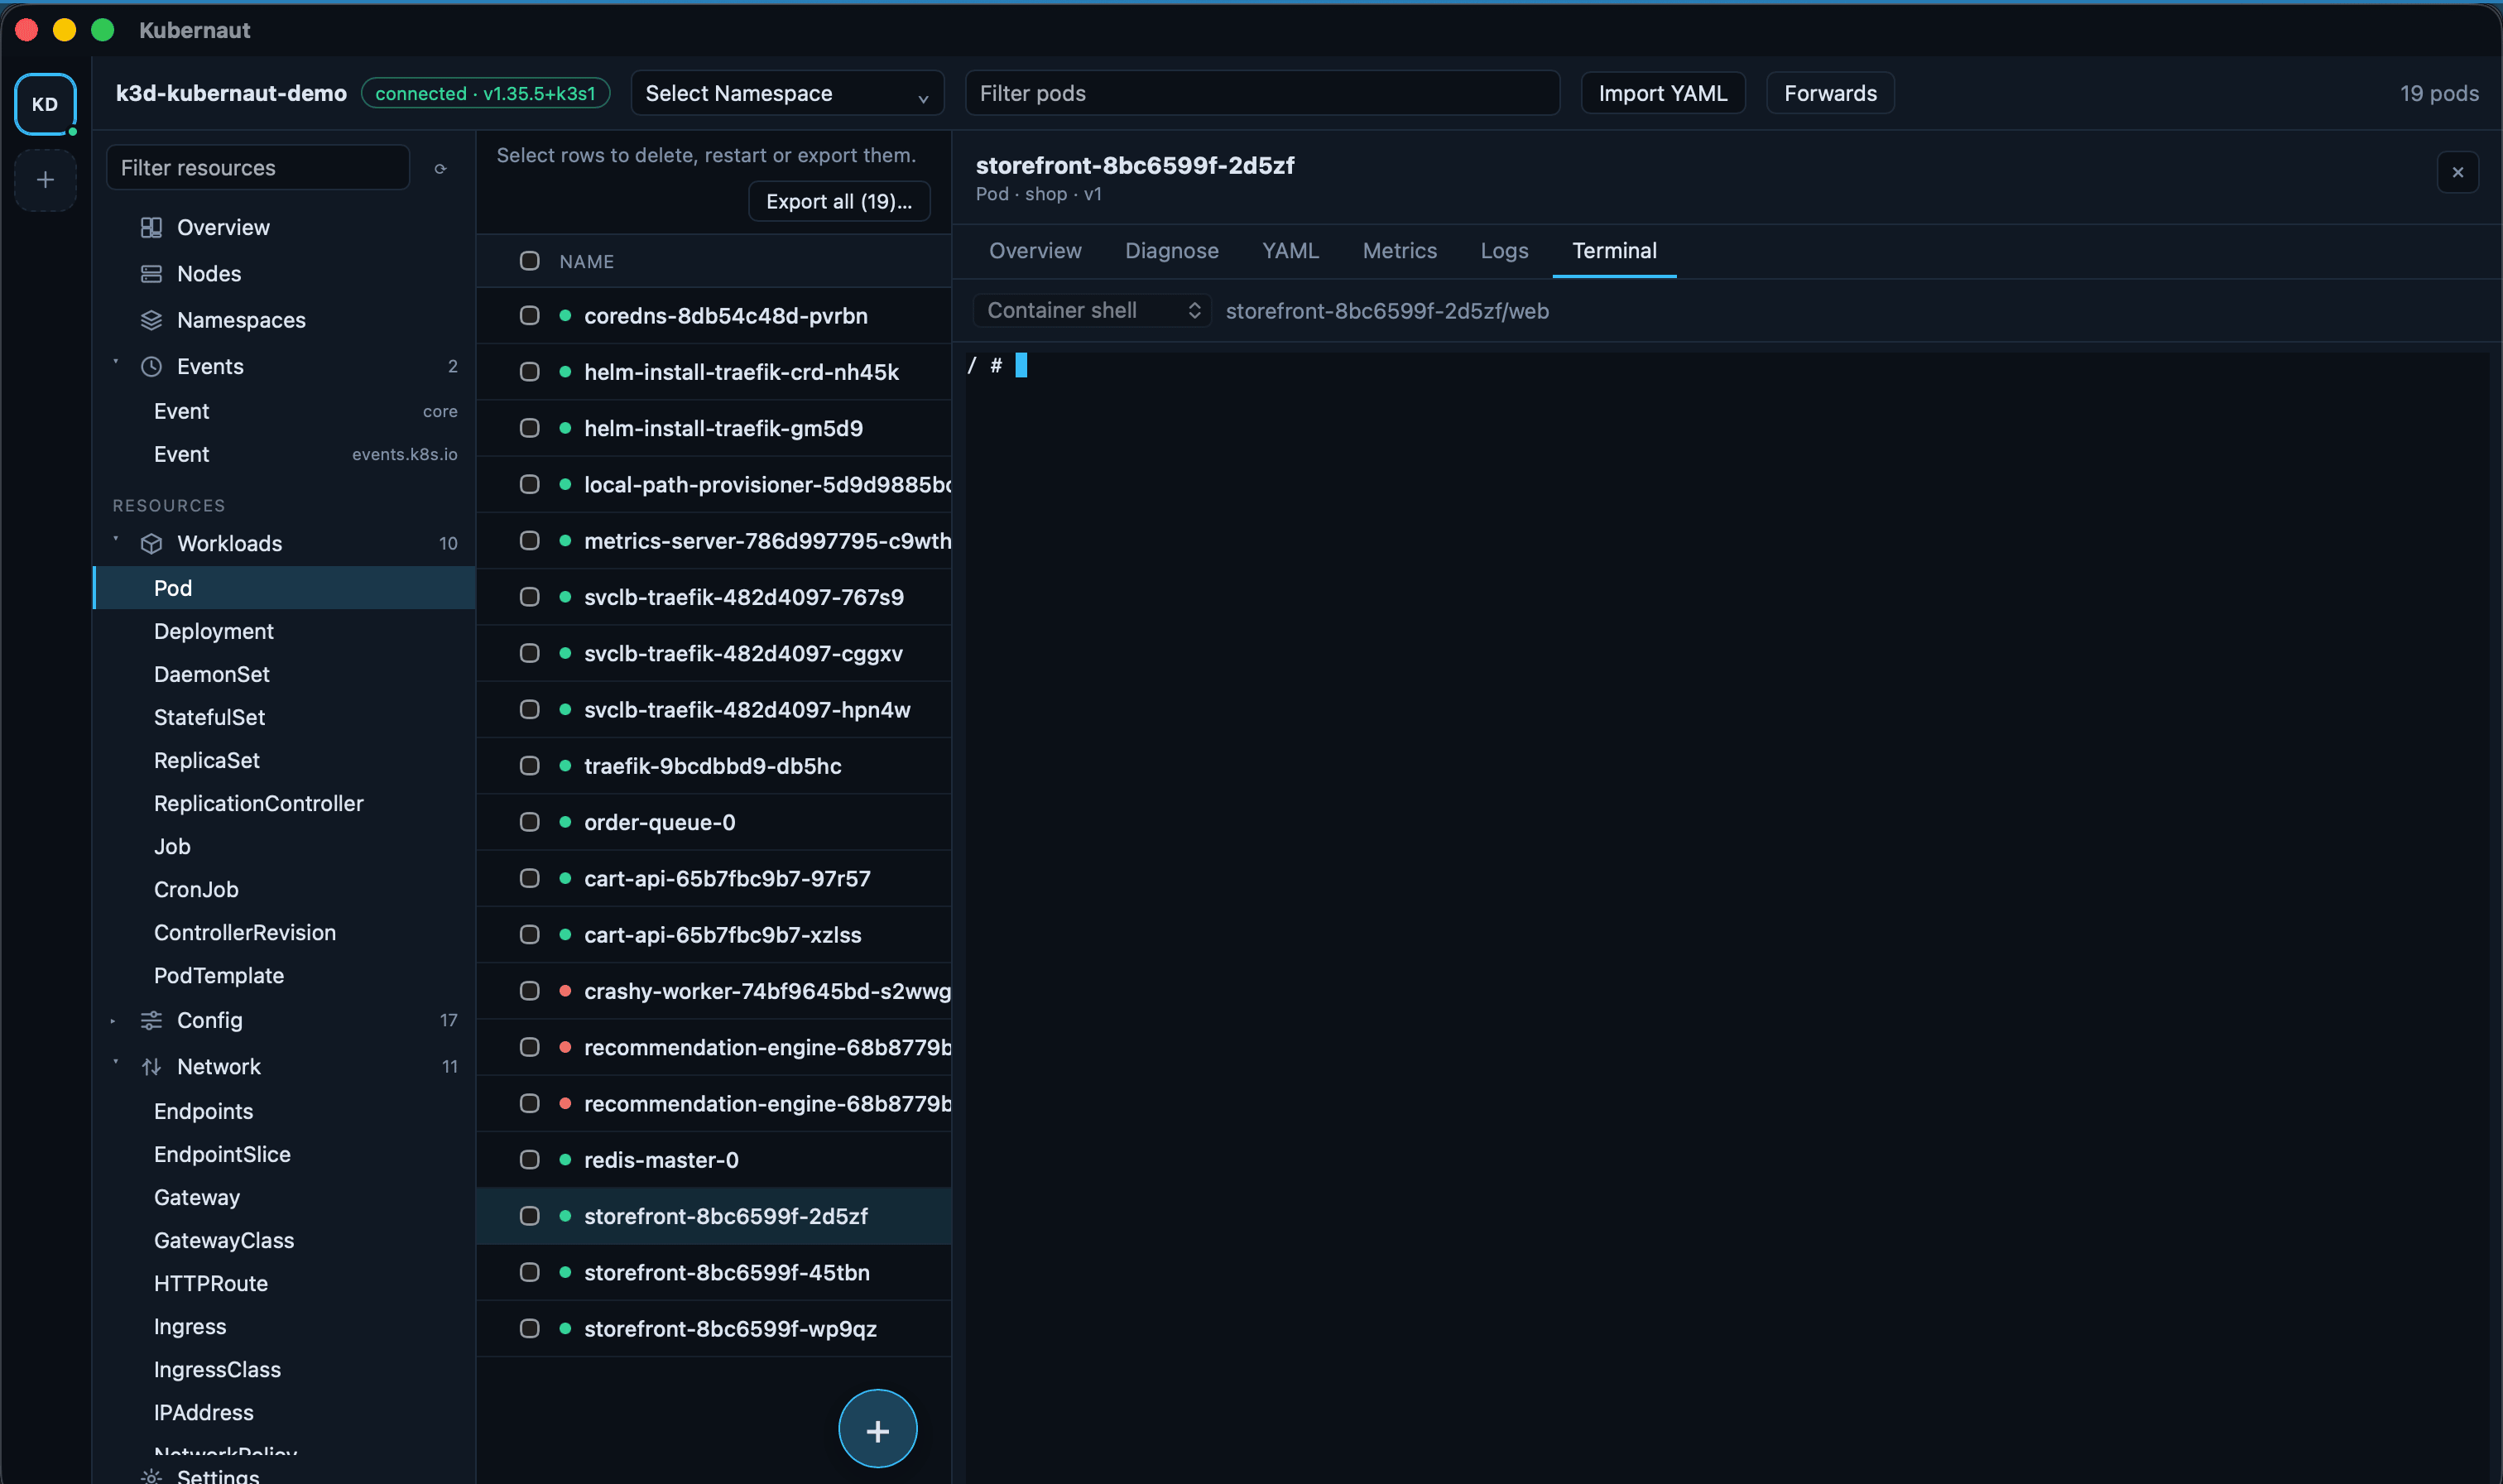This screenshot has width=2503, height=1484.
Task: Click Export all (19) button
Action: pyautogui.click(x=838, y=201)
